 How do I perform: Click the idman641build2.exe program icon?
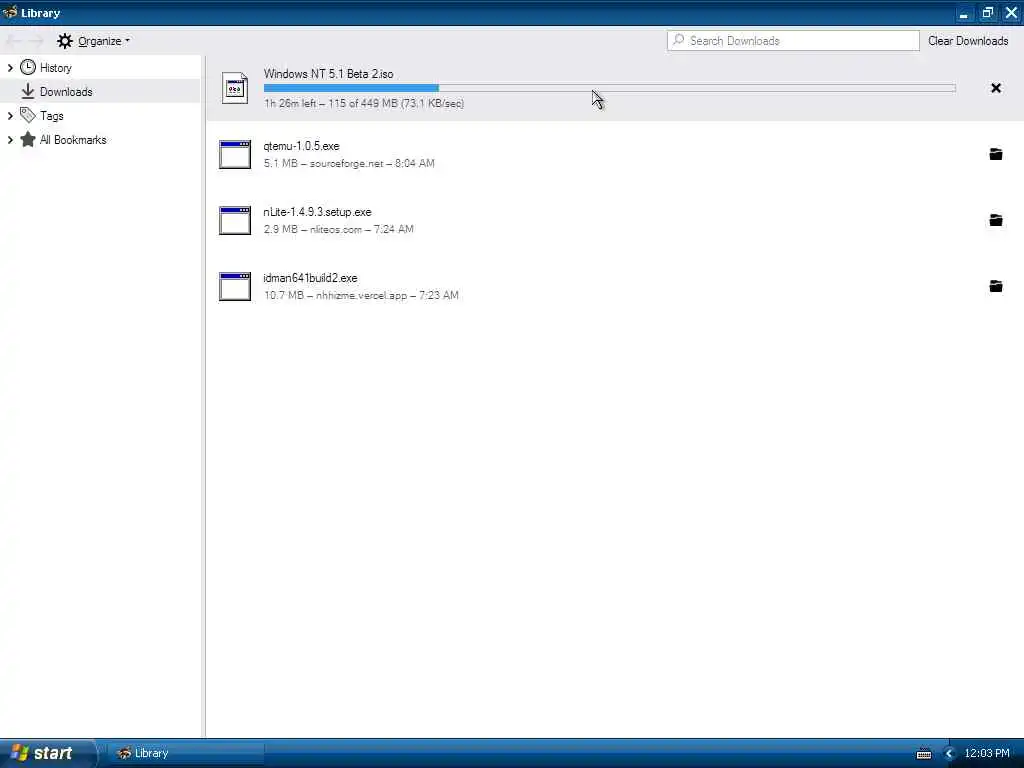(235, 286)
